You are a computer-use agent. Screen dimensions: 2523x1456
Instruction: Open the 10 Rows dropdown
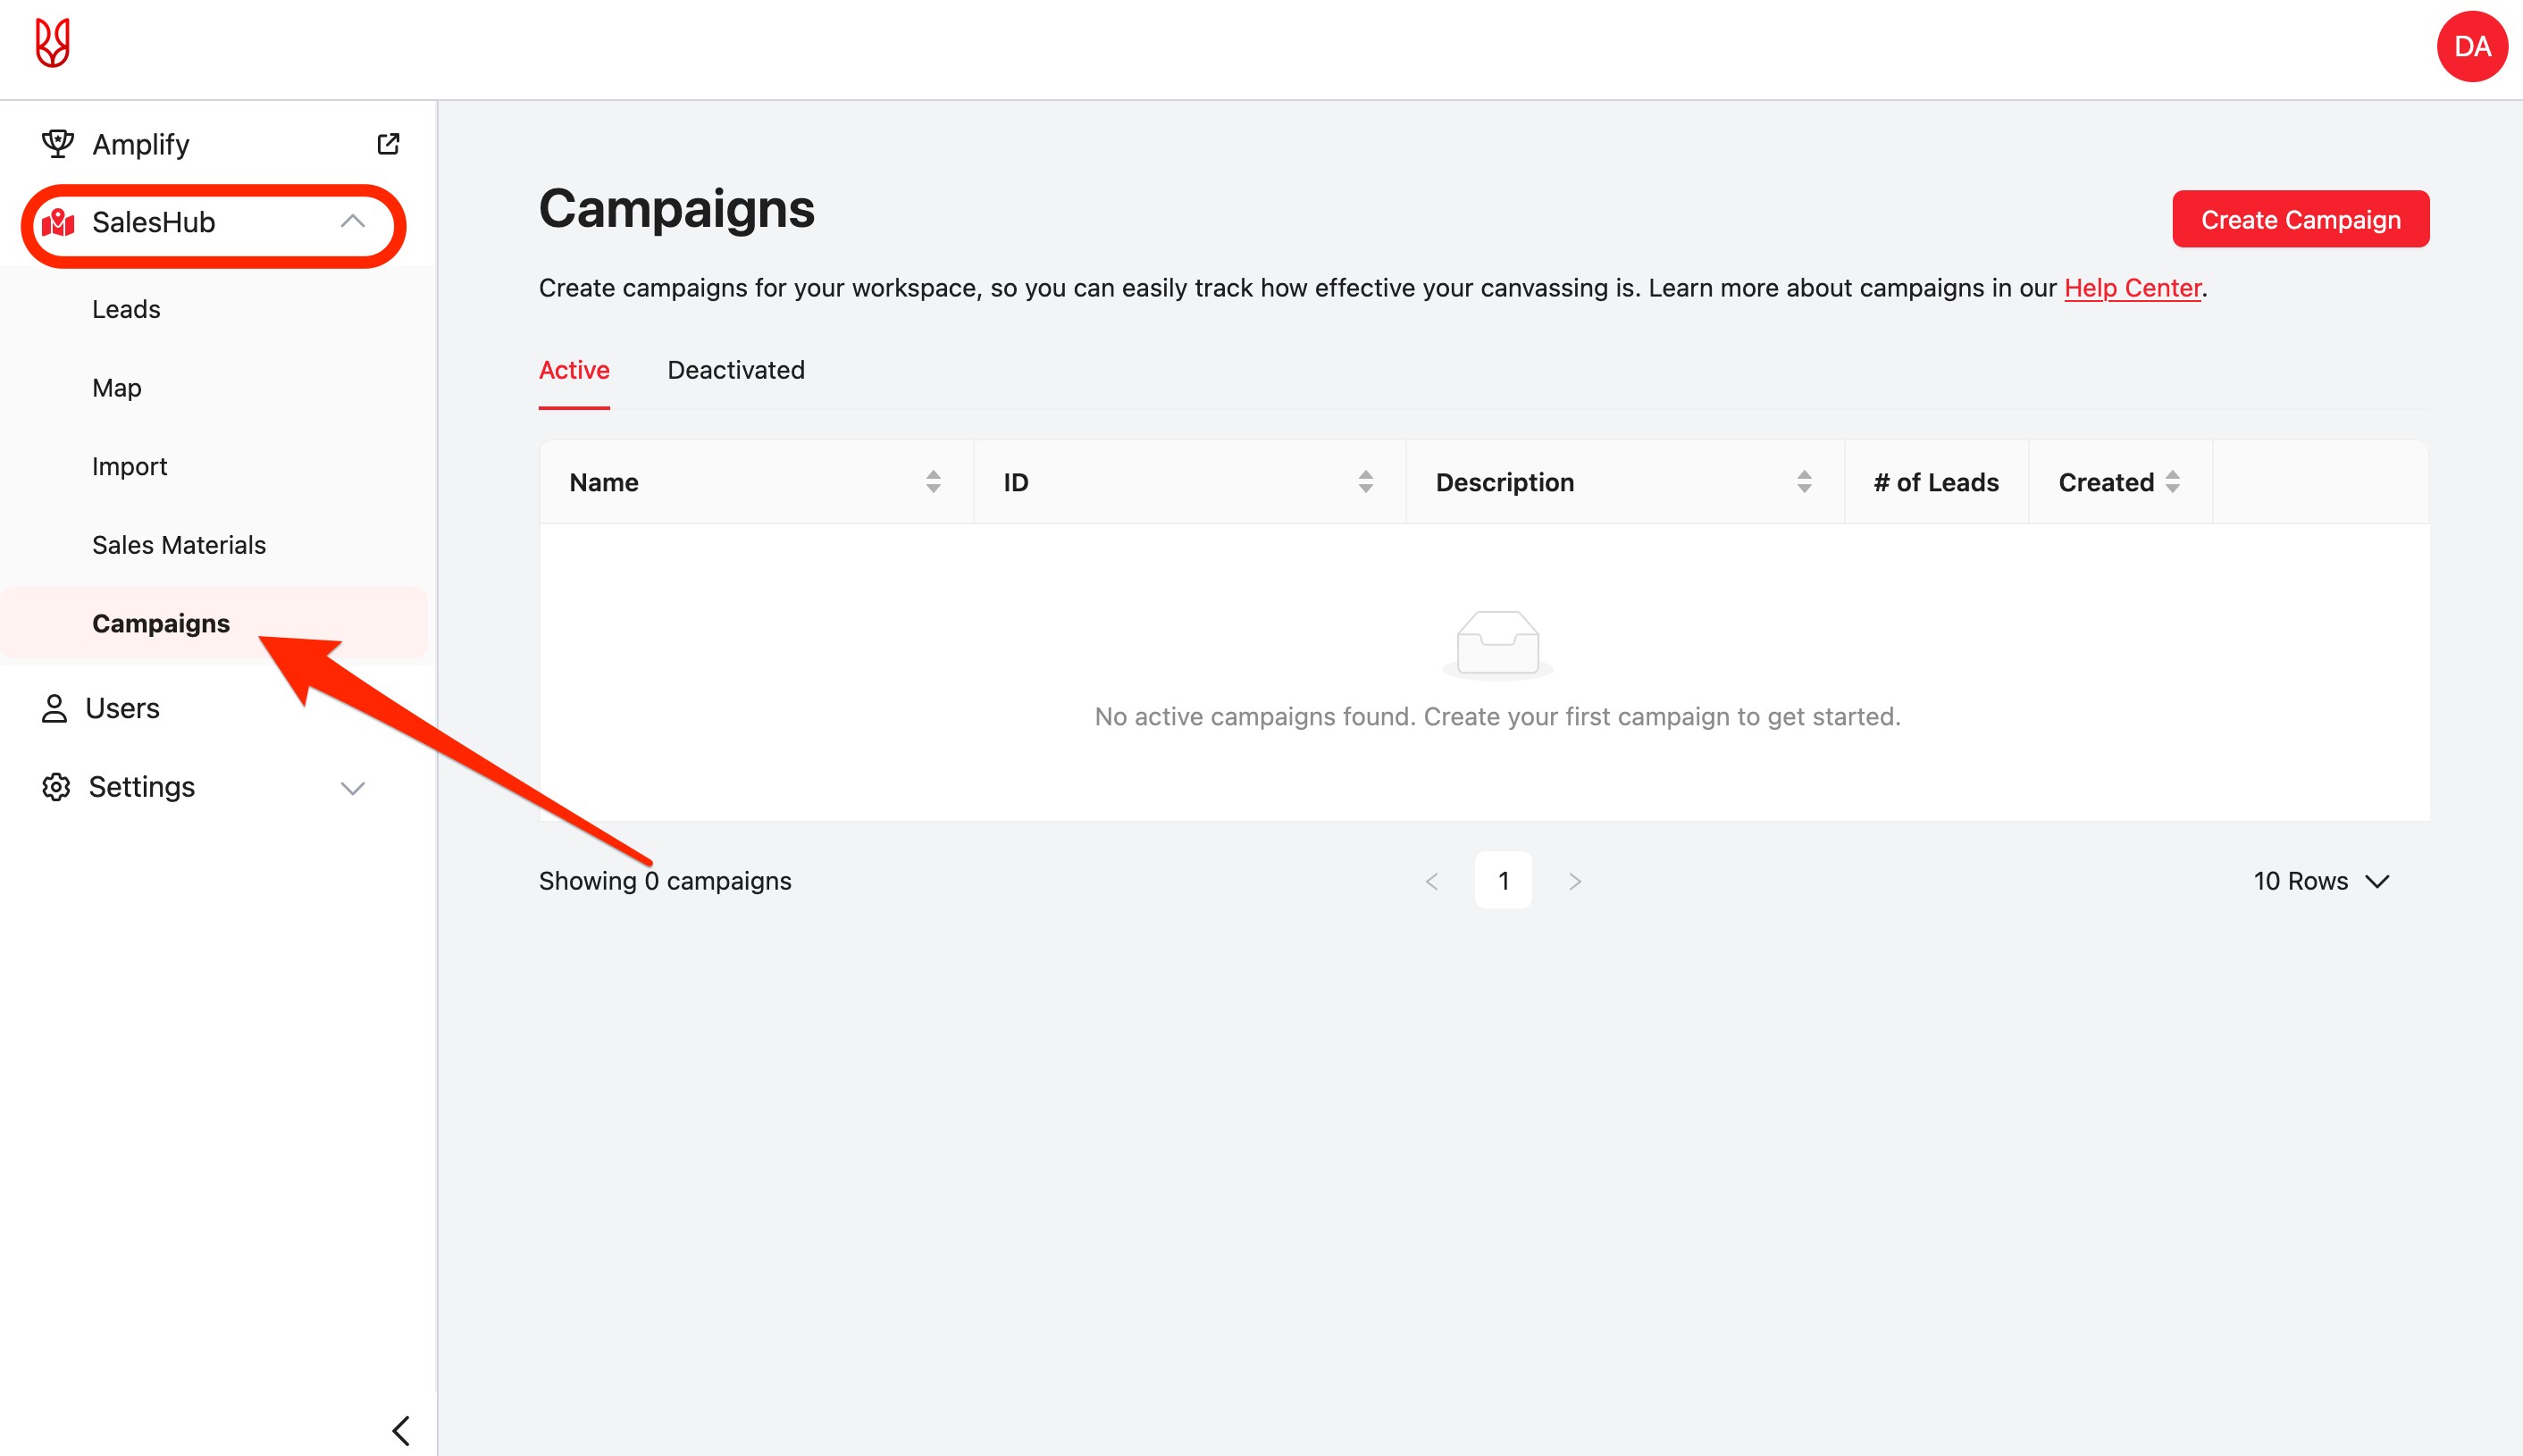pyautogui.click(x=2320, y=881)
